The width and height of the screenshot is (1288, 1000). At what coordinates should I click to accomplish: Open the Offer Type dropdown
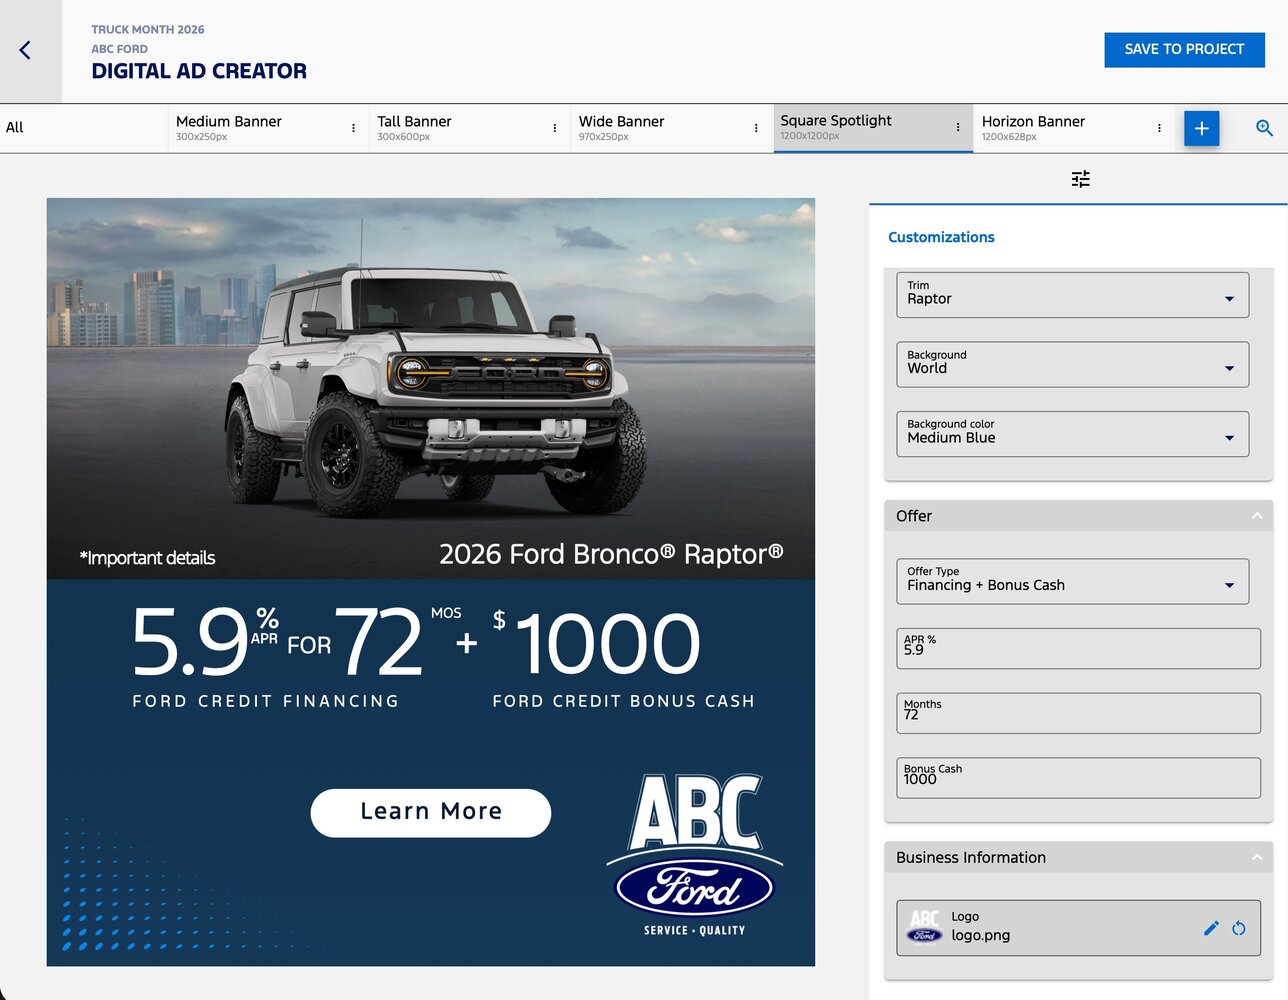(x=1072, y=581)
